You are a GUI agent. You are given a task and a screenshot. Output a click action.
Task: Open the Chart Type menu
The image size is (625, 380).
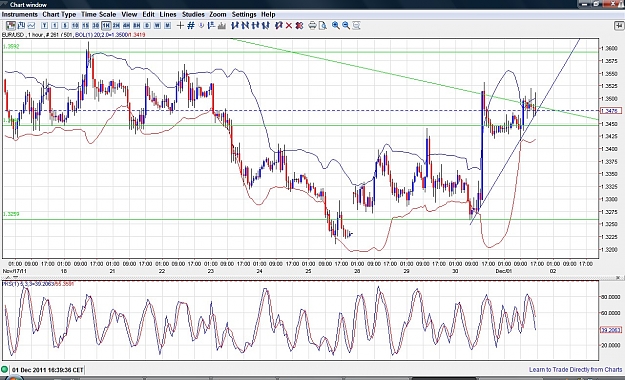(59, 14)
